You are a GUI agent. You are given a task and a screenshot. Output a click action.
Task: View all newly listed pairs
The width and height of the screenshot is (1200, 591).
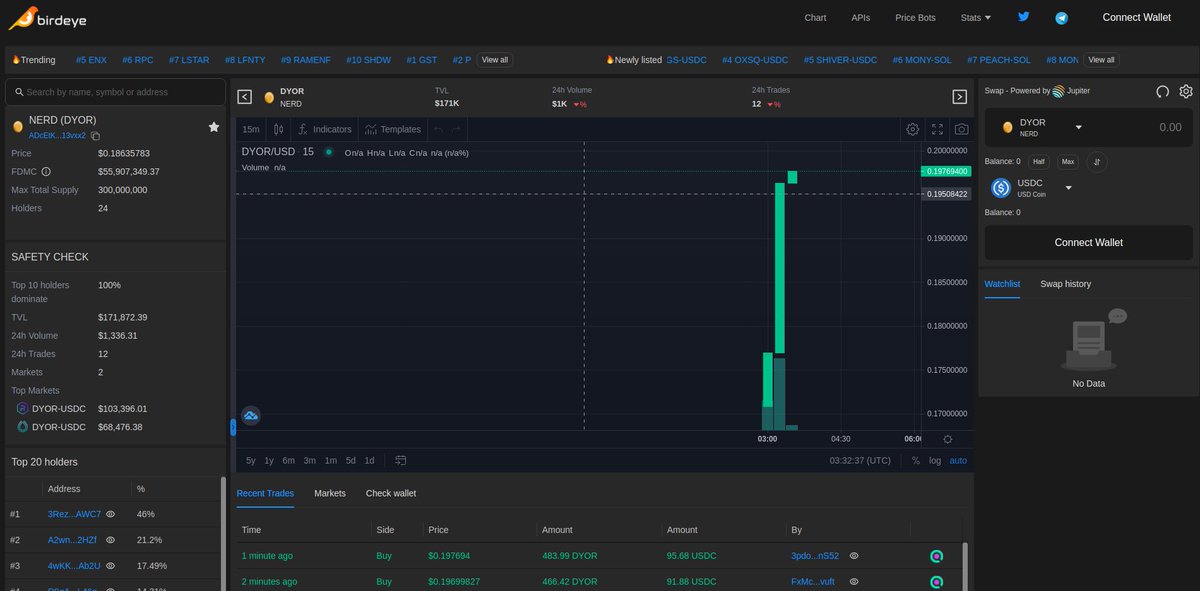tap(1101, 60)
